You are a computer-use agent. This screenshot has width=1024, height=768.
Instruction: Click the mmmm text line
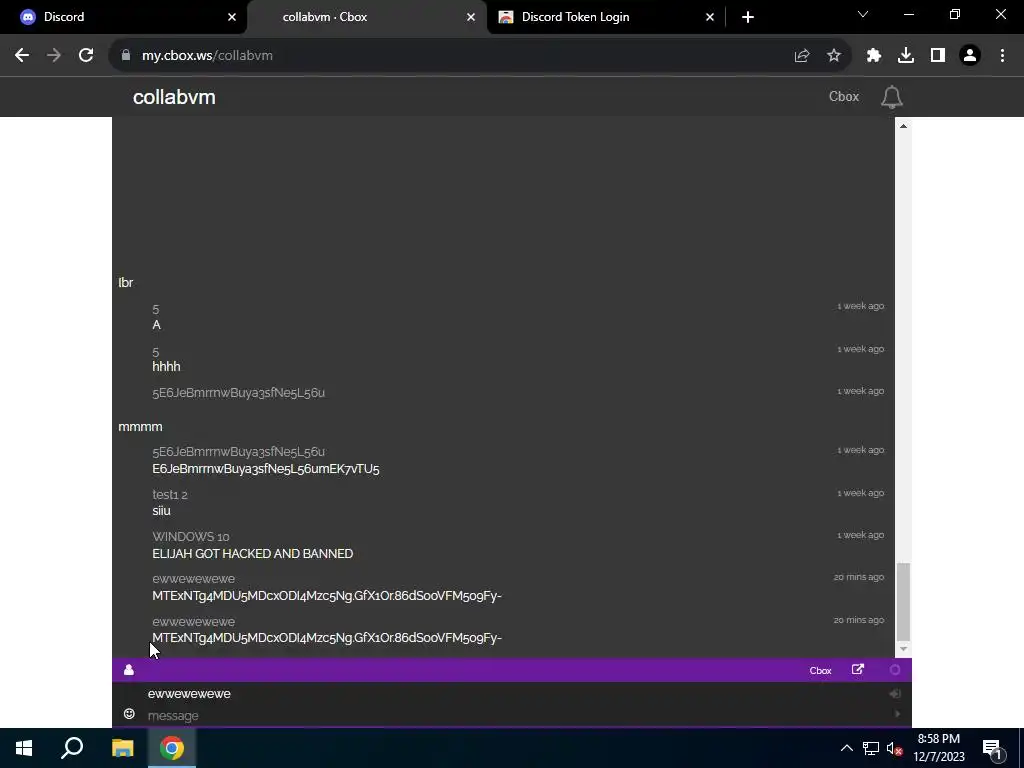(x=140, y=426)
